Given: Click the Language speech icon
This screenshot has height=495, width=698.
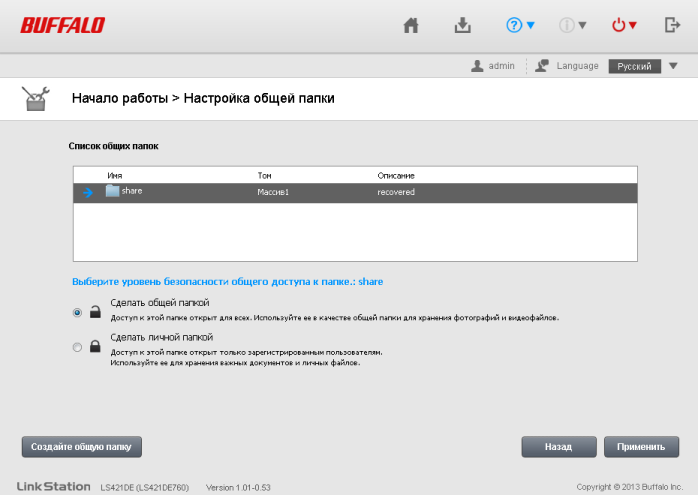Looking at the screenshot, I should [x=542, y=66].
